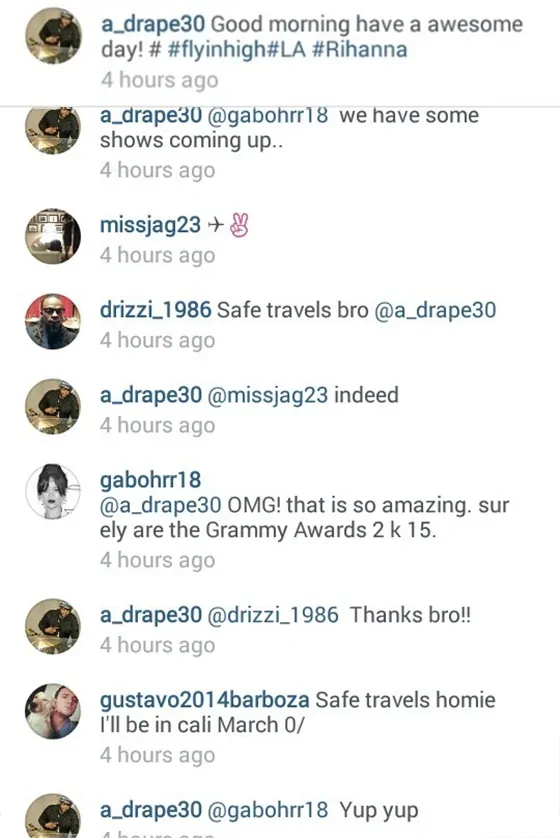Open missjag23's profile picture

[x=53, y=236]
